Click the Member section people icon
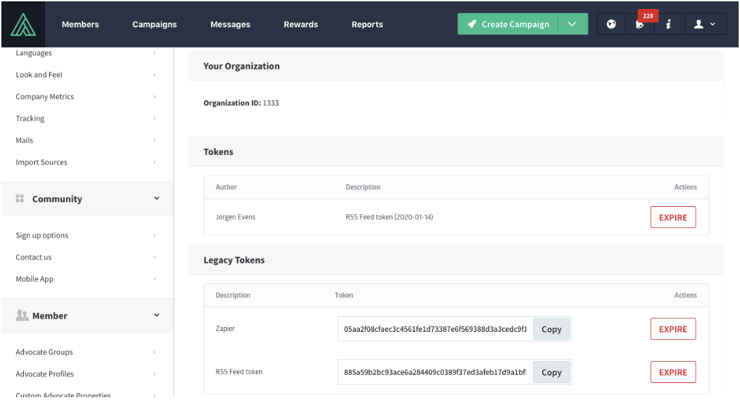740x400 pixels. (22, 315)
